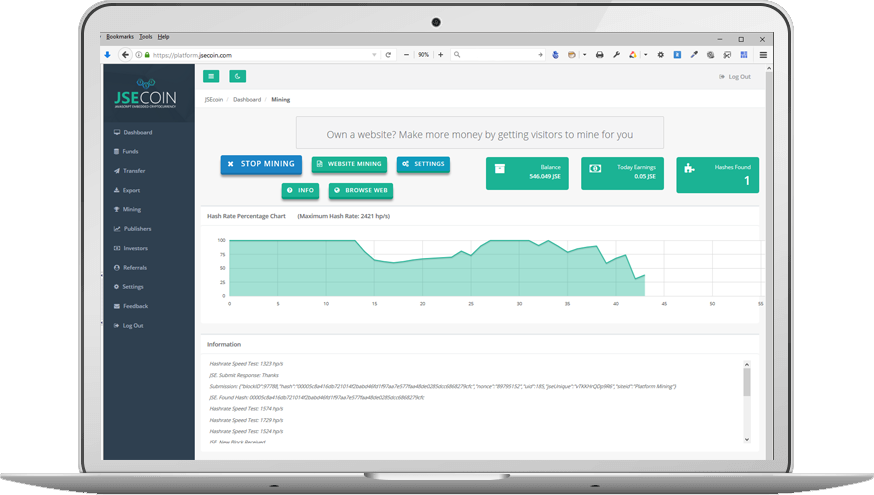874x495 pixels.
Task: Click the page scrollbar up arrow
Action: click(769, 69)
